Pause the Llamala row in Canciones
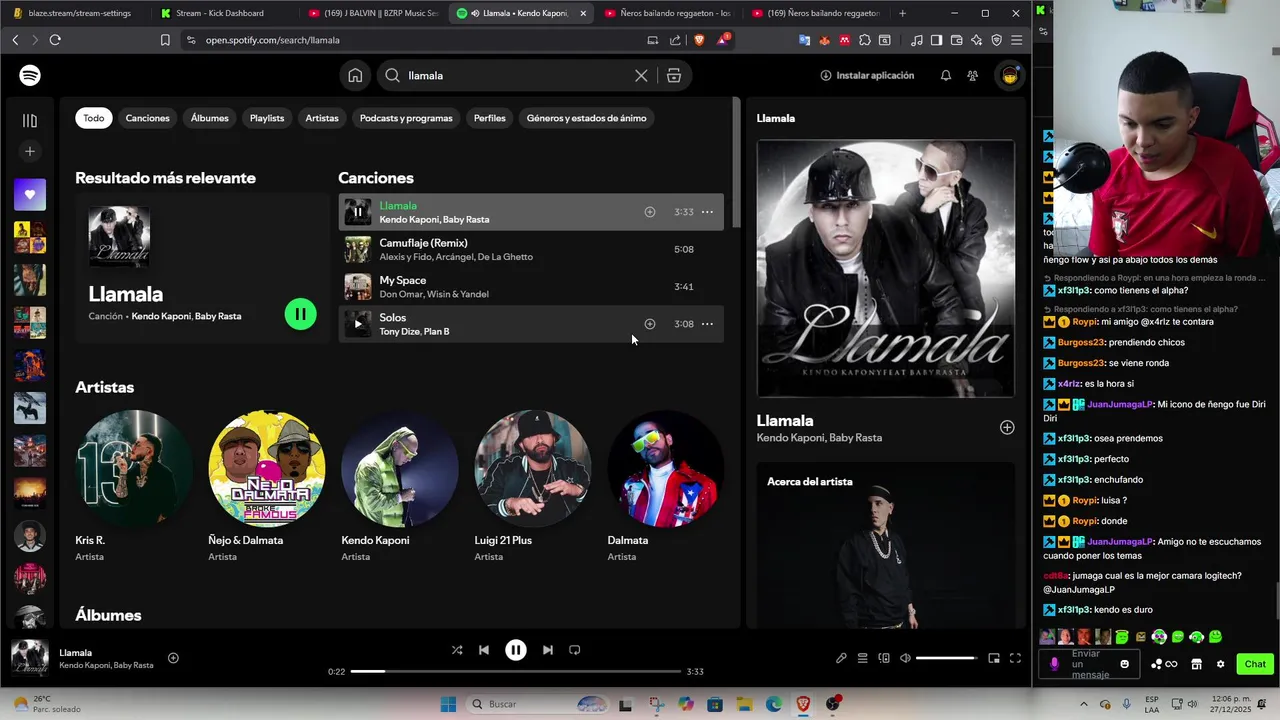This screenshot has width=1280, height=720. pyautogui.click(x=357, y=212)
